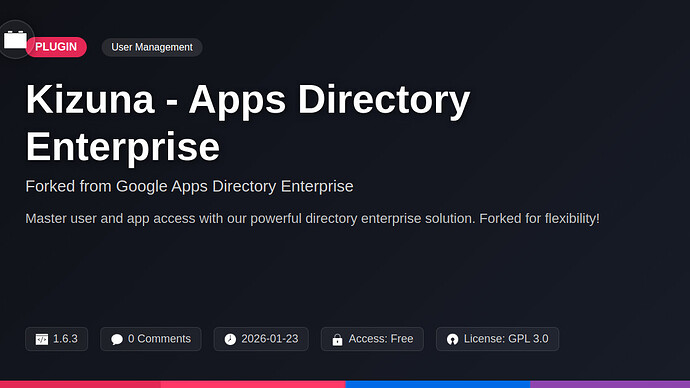Click the 1.6.3 version label
Image resolution: width=690 pixels, height=388 pixels.
coord(65,339)
